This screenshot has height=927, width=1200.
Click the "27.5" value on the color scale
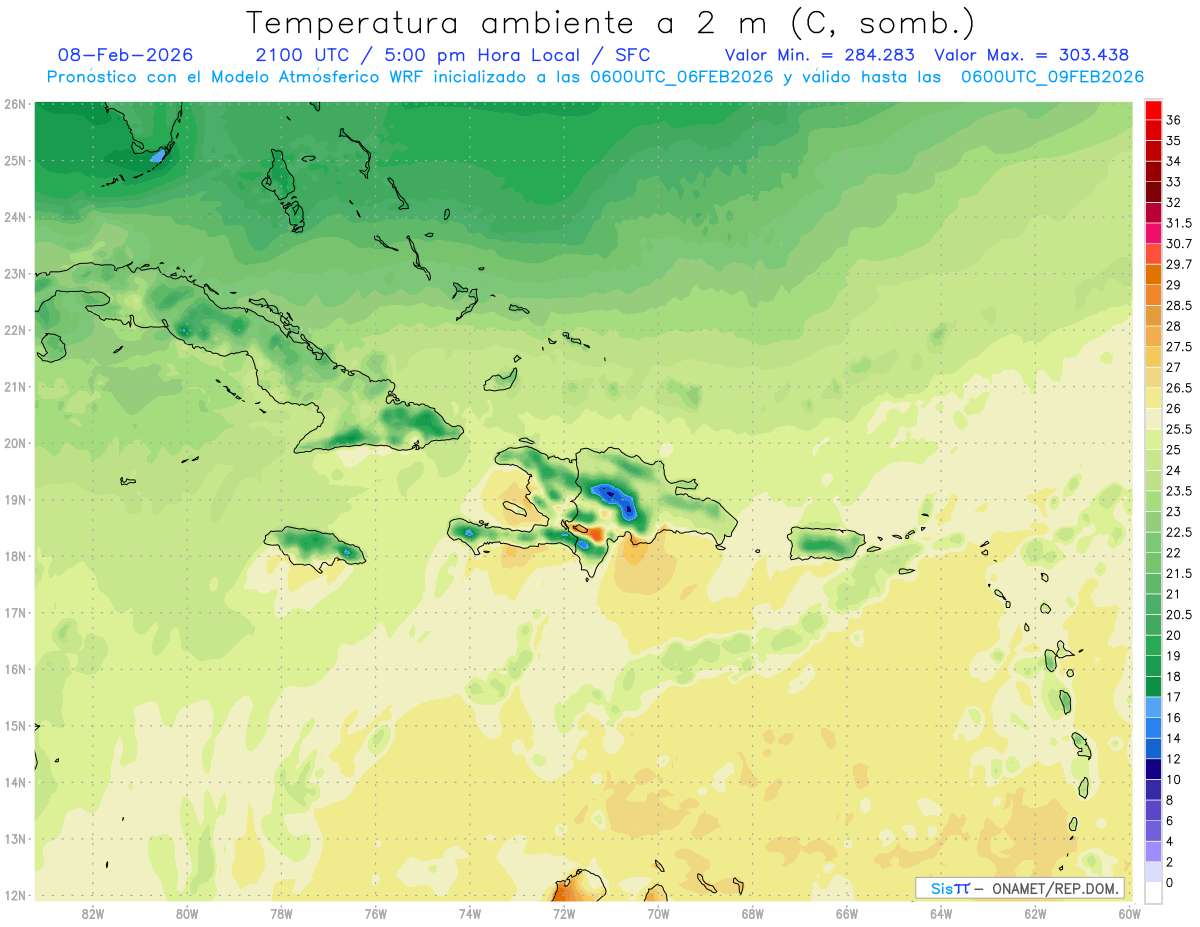click(1179, 347)
